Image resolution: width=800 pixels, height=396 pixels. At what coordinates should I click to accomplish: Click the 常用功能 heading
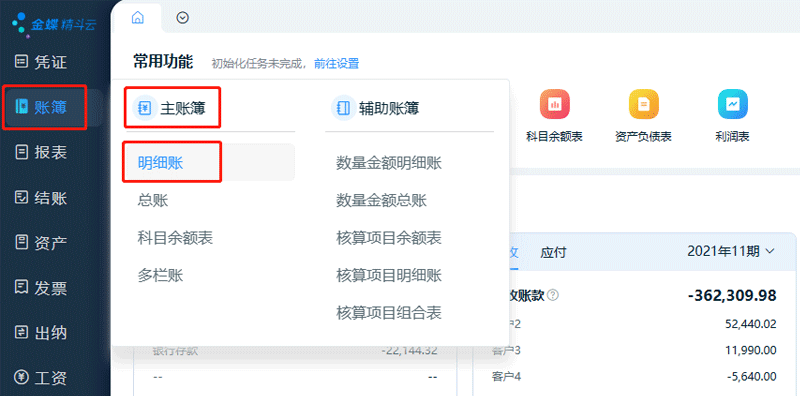pyautogui.click(x=163, y=62)
